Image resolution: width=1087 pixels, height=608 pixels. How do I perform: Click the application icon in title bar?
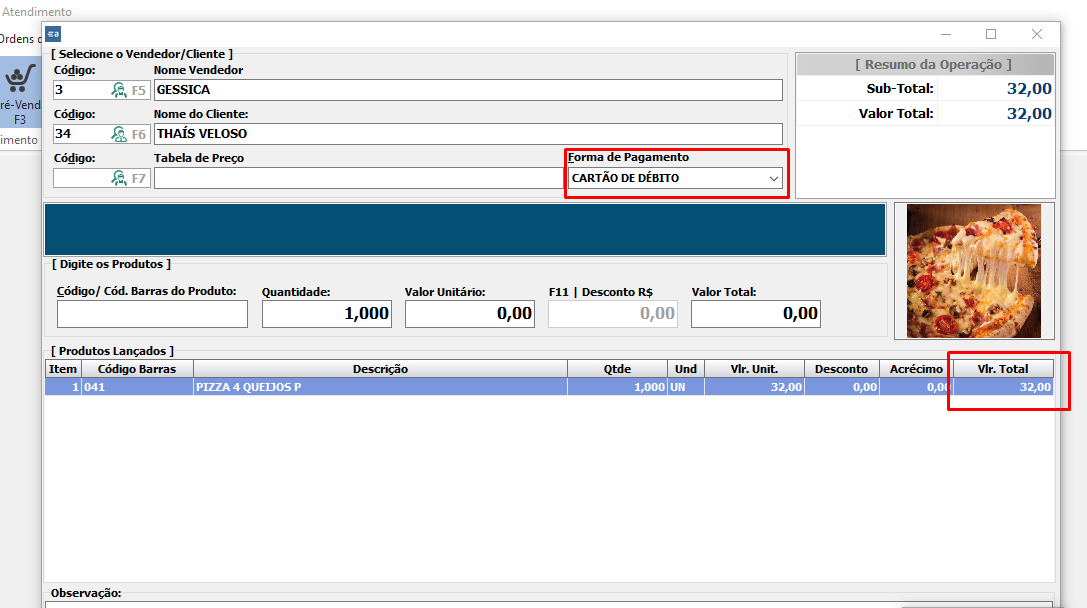click(53, 33)
